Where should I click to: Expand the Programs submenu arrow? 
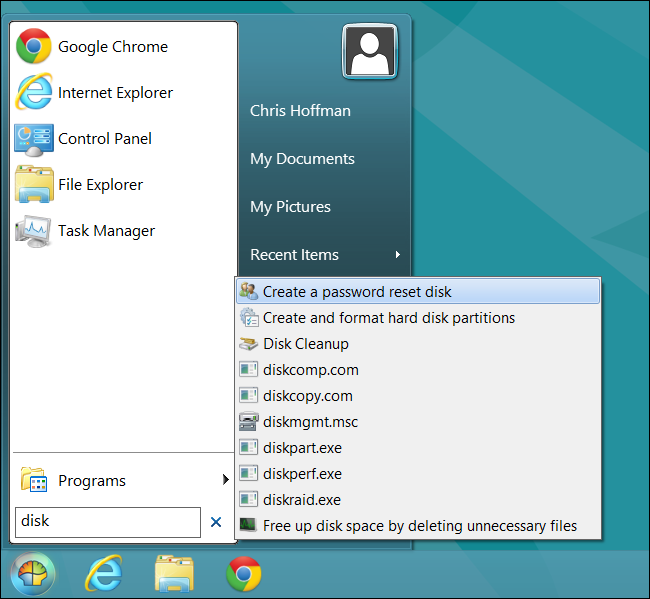(226, 480)
